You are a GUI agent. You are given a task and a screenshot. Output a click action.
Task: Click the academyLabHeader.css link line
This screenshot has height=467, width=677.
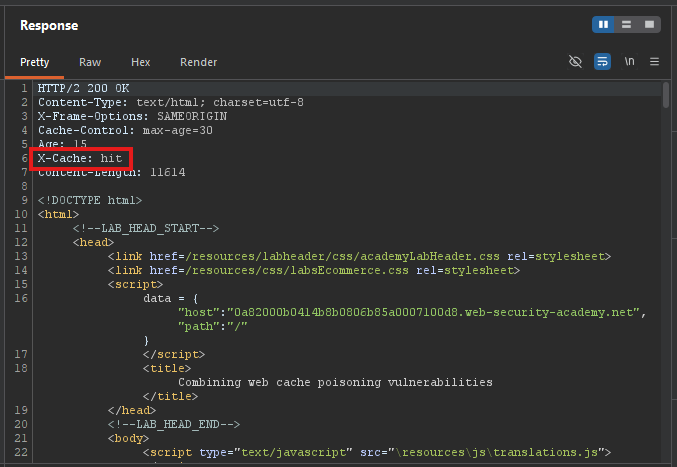[x=359, y=256]
